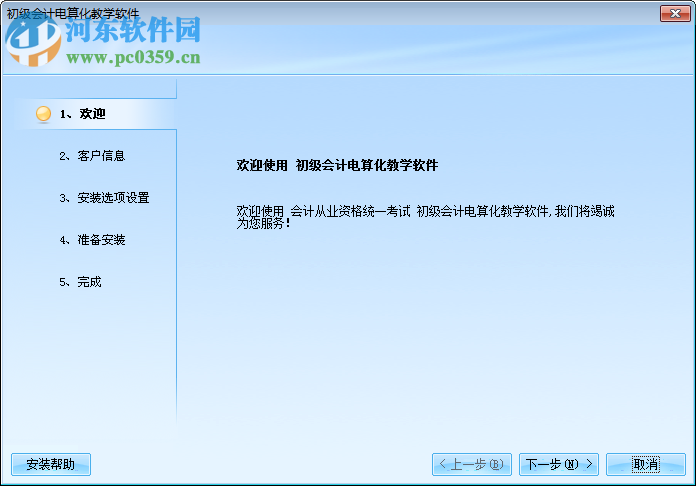Select step 5、完成 in the sidebar
696x486 pixels.
[80, 282]
